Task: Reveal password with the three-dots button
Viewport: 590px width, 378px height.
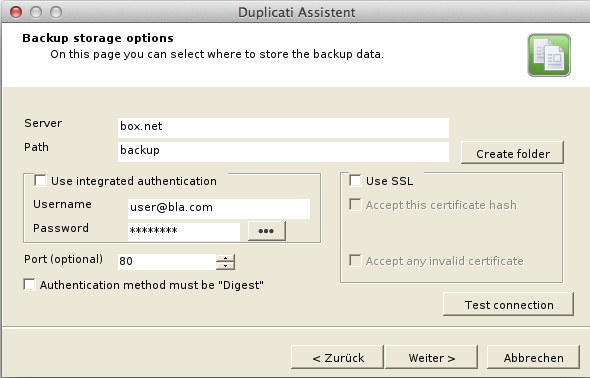Action: pyautogui.click(x=267, y=231)
